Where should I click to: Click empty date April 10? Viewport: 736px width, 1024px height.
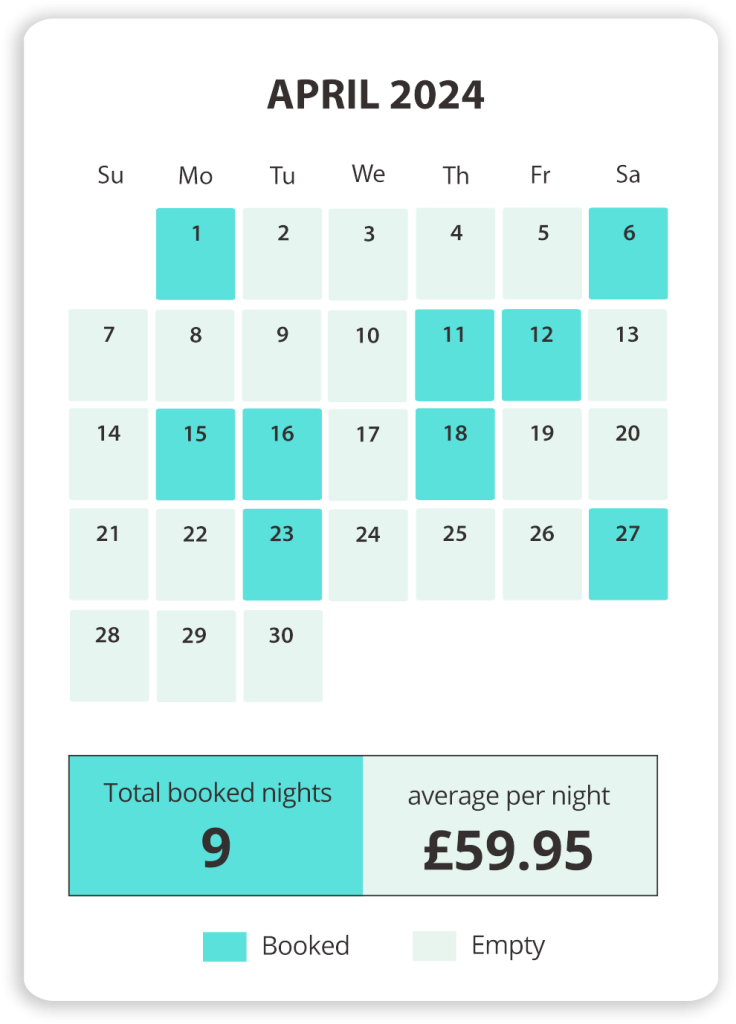click(368, 355)
